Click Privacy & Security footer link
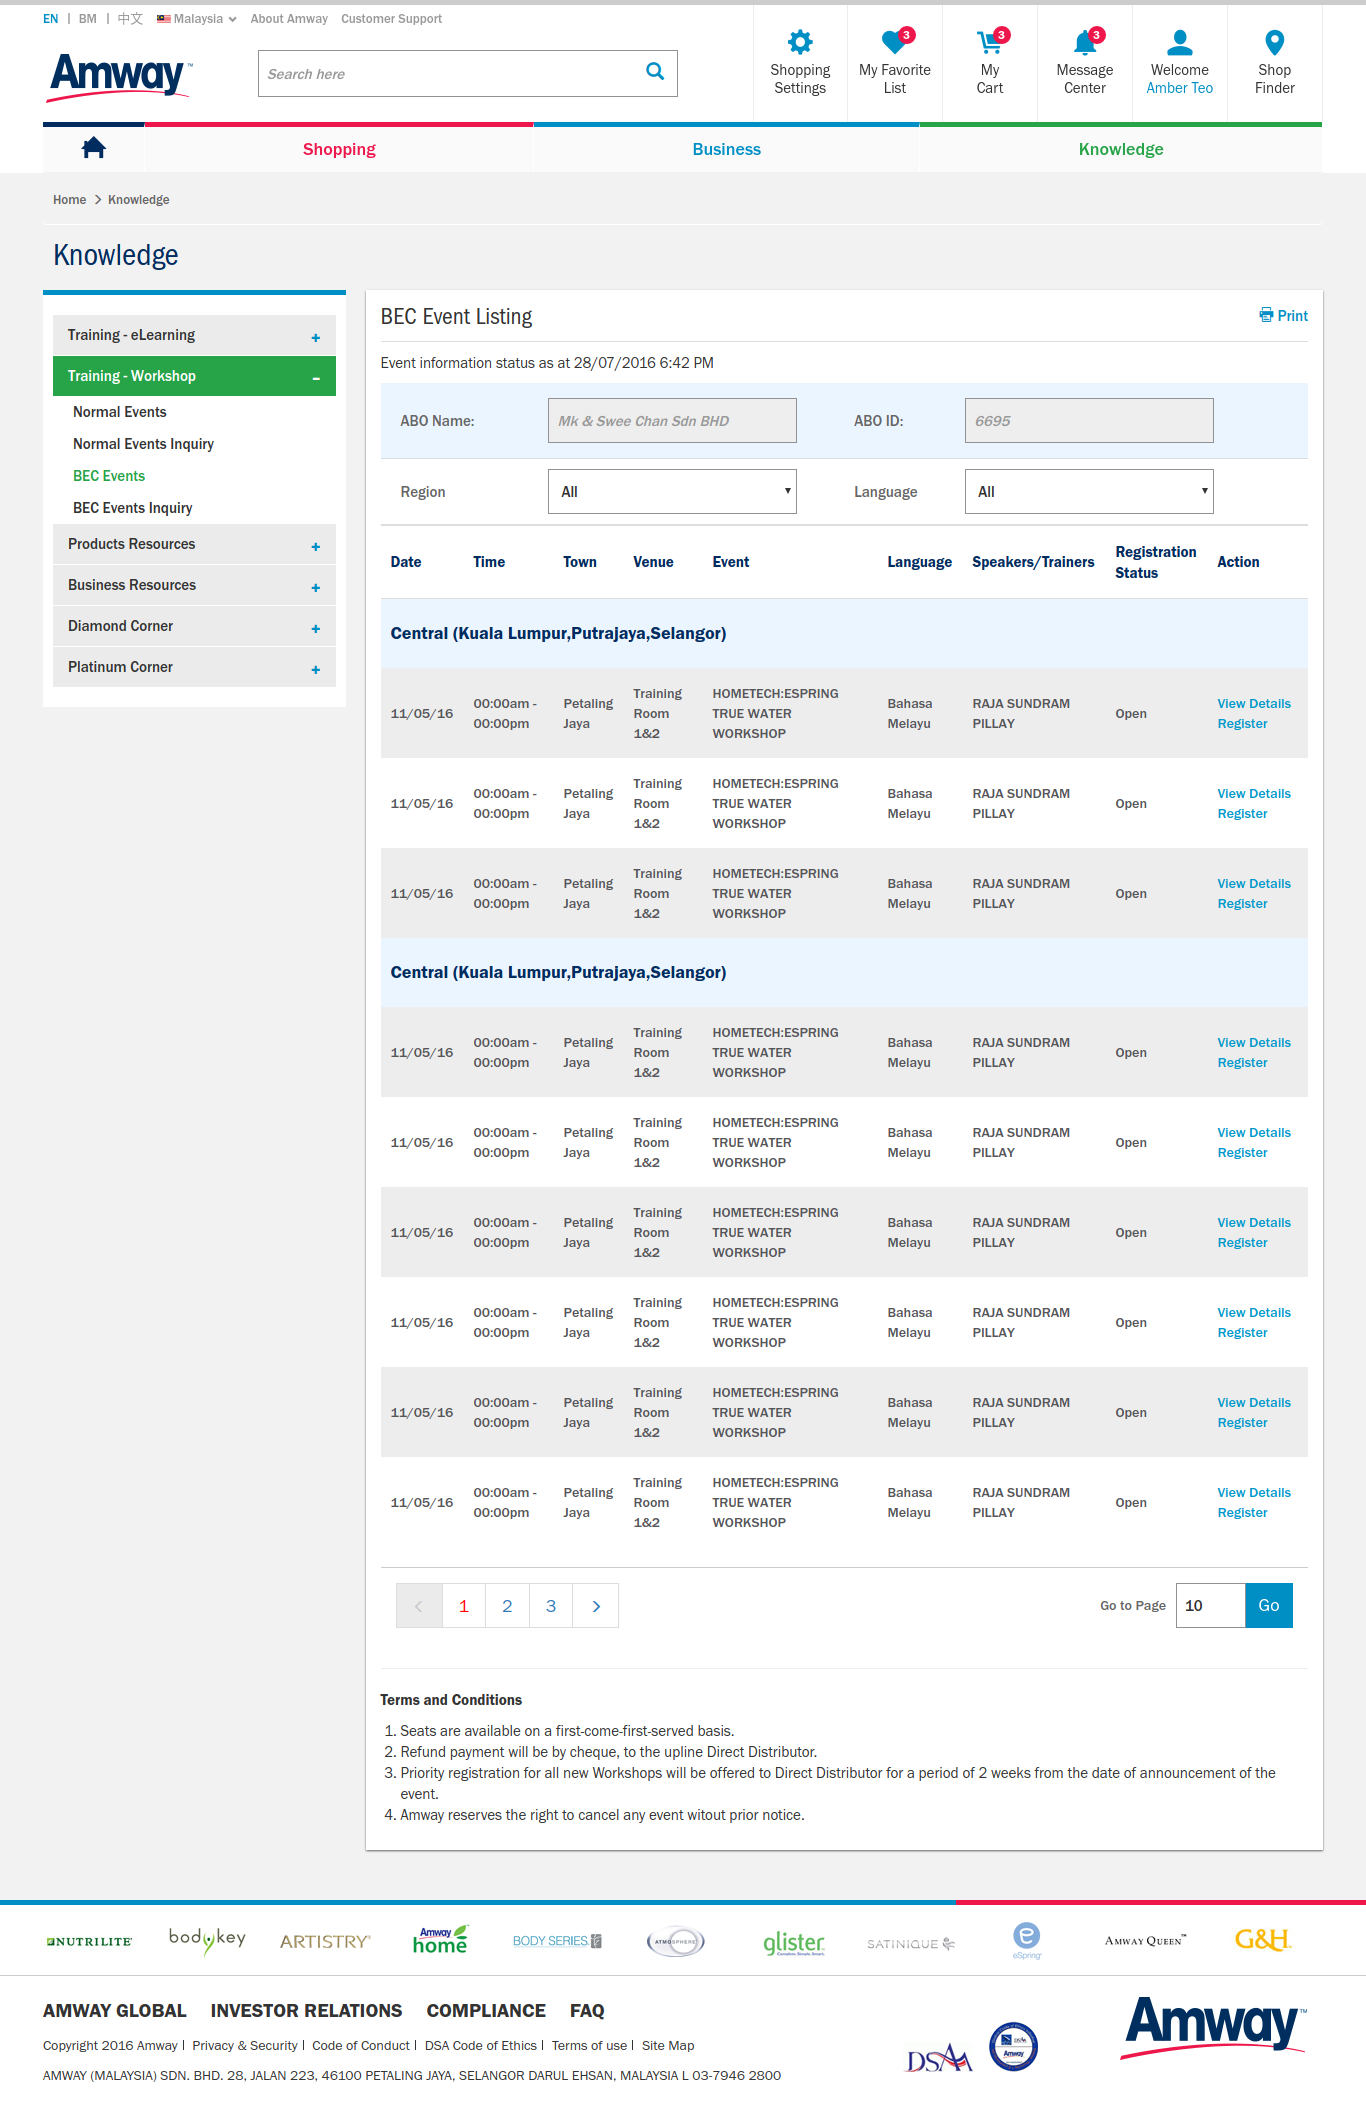This screenshot has width=1366, height=2105. (245, 2045)
